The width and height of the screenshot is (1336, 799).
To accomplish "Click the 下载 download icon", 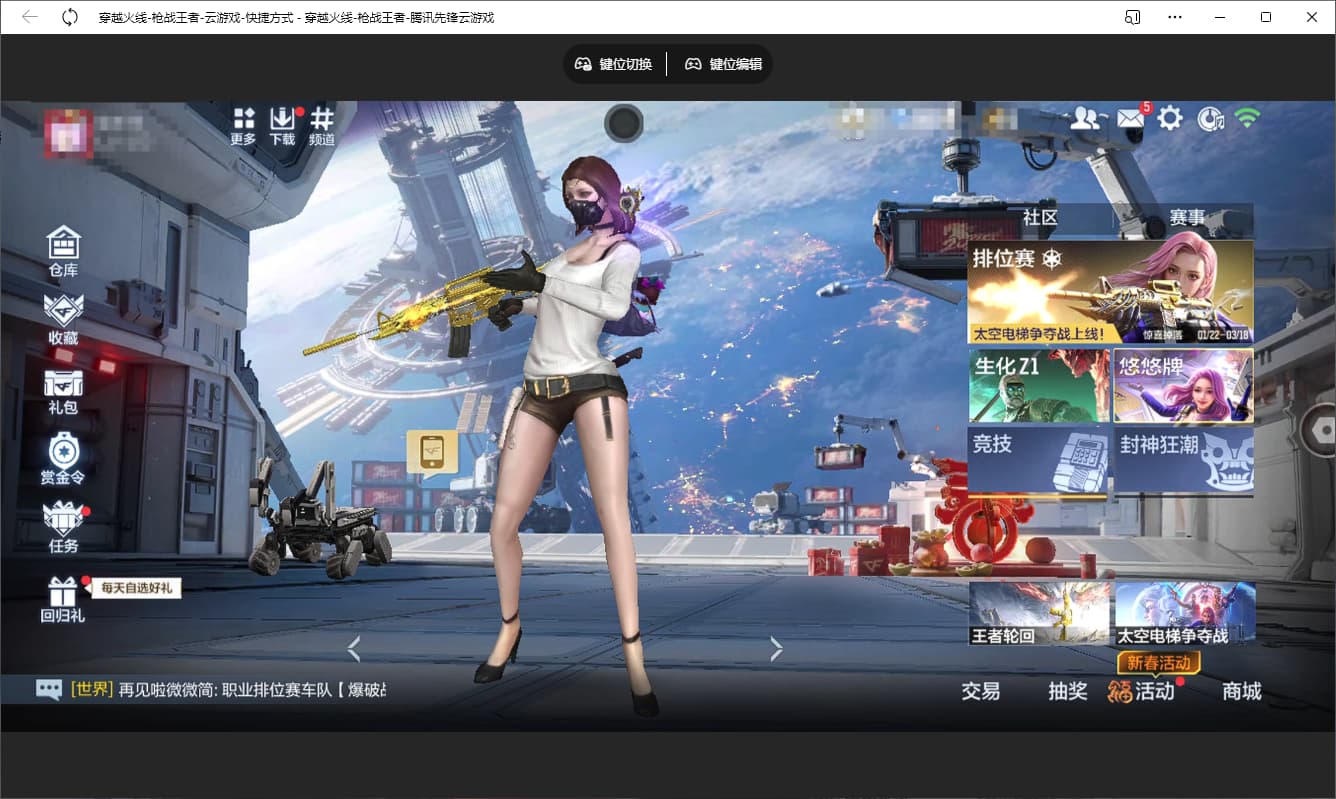I will click(282, 126).
